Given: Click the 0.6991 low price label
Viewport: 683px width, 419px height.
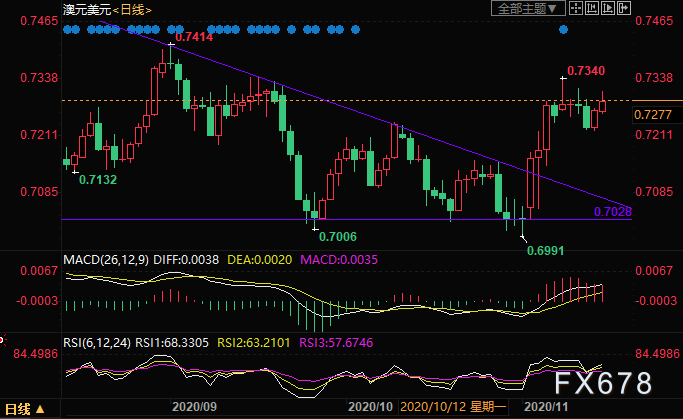Looking at the screenshot, I should click(545, 251).
